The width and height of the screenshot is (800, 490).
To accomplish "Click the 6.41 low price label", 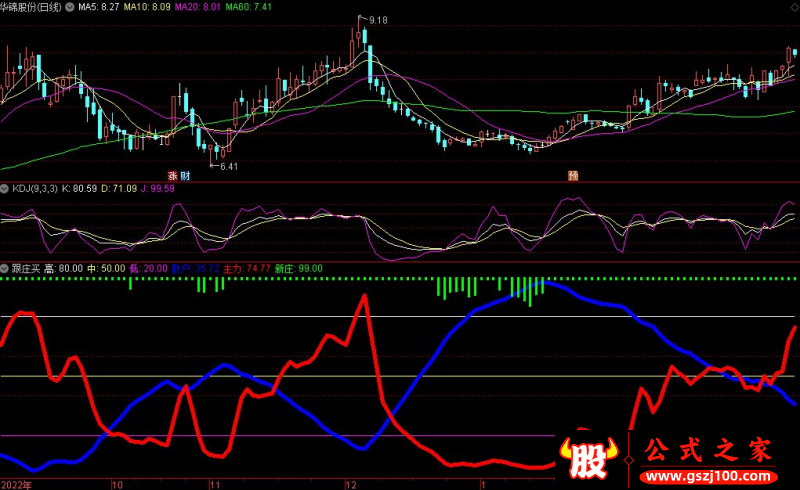I will click(229, 166).
